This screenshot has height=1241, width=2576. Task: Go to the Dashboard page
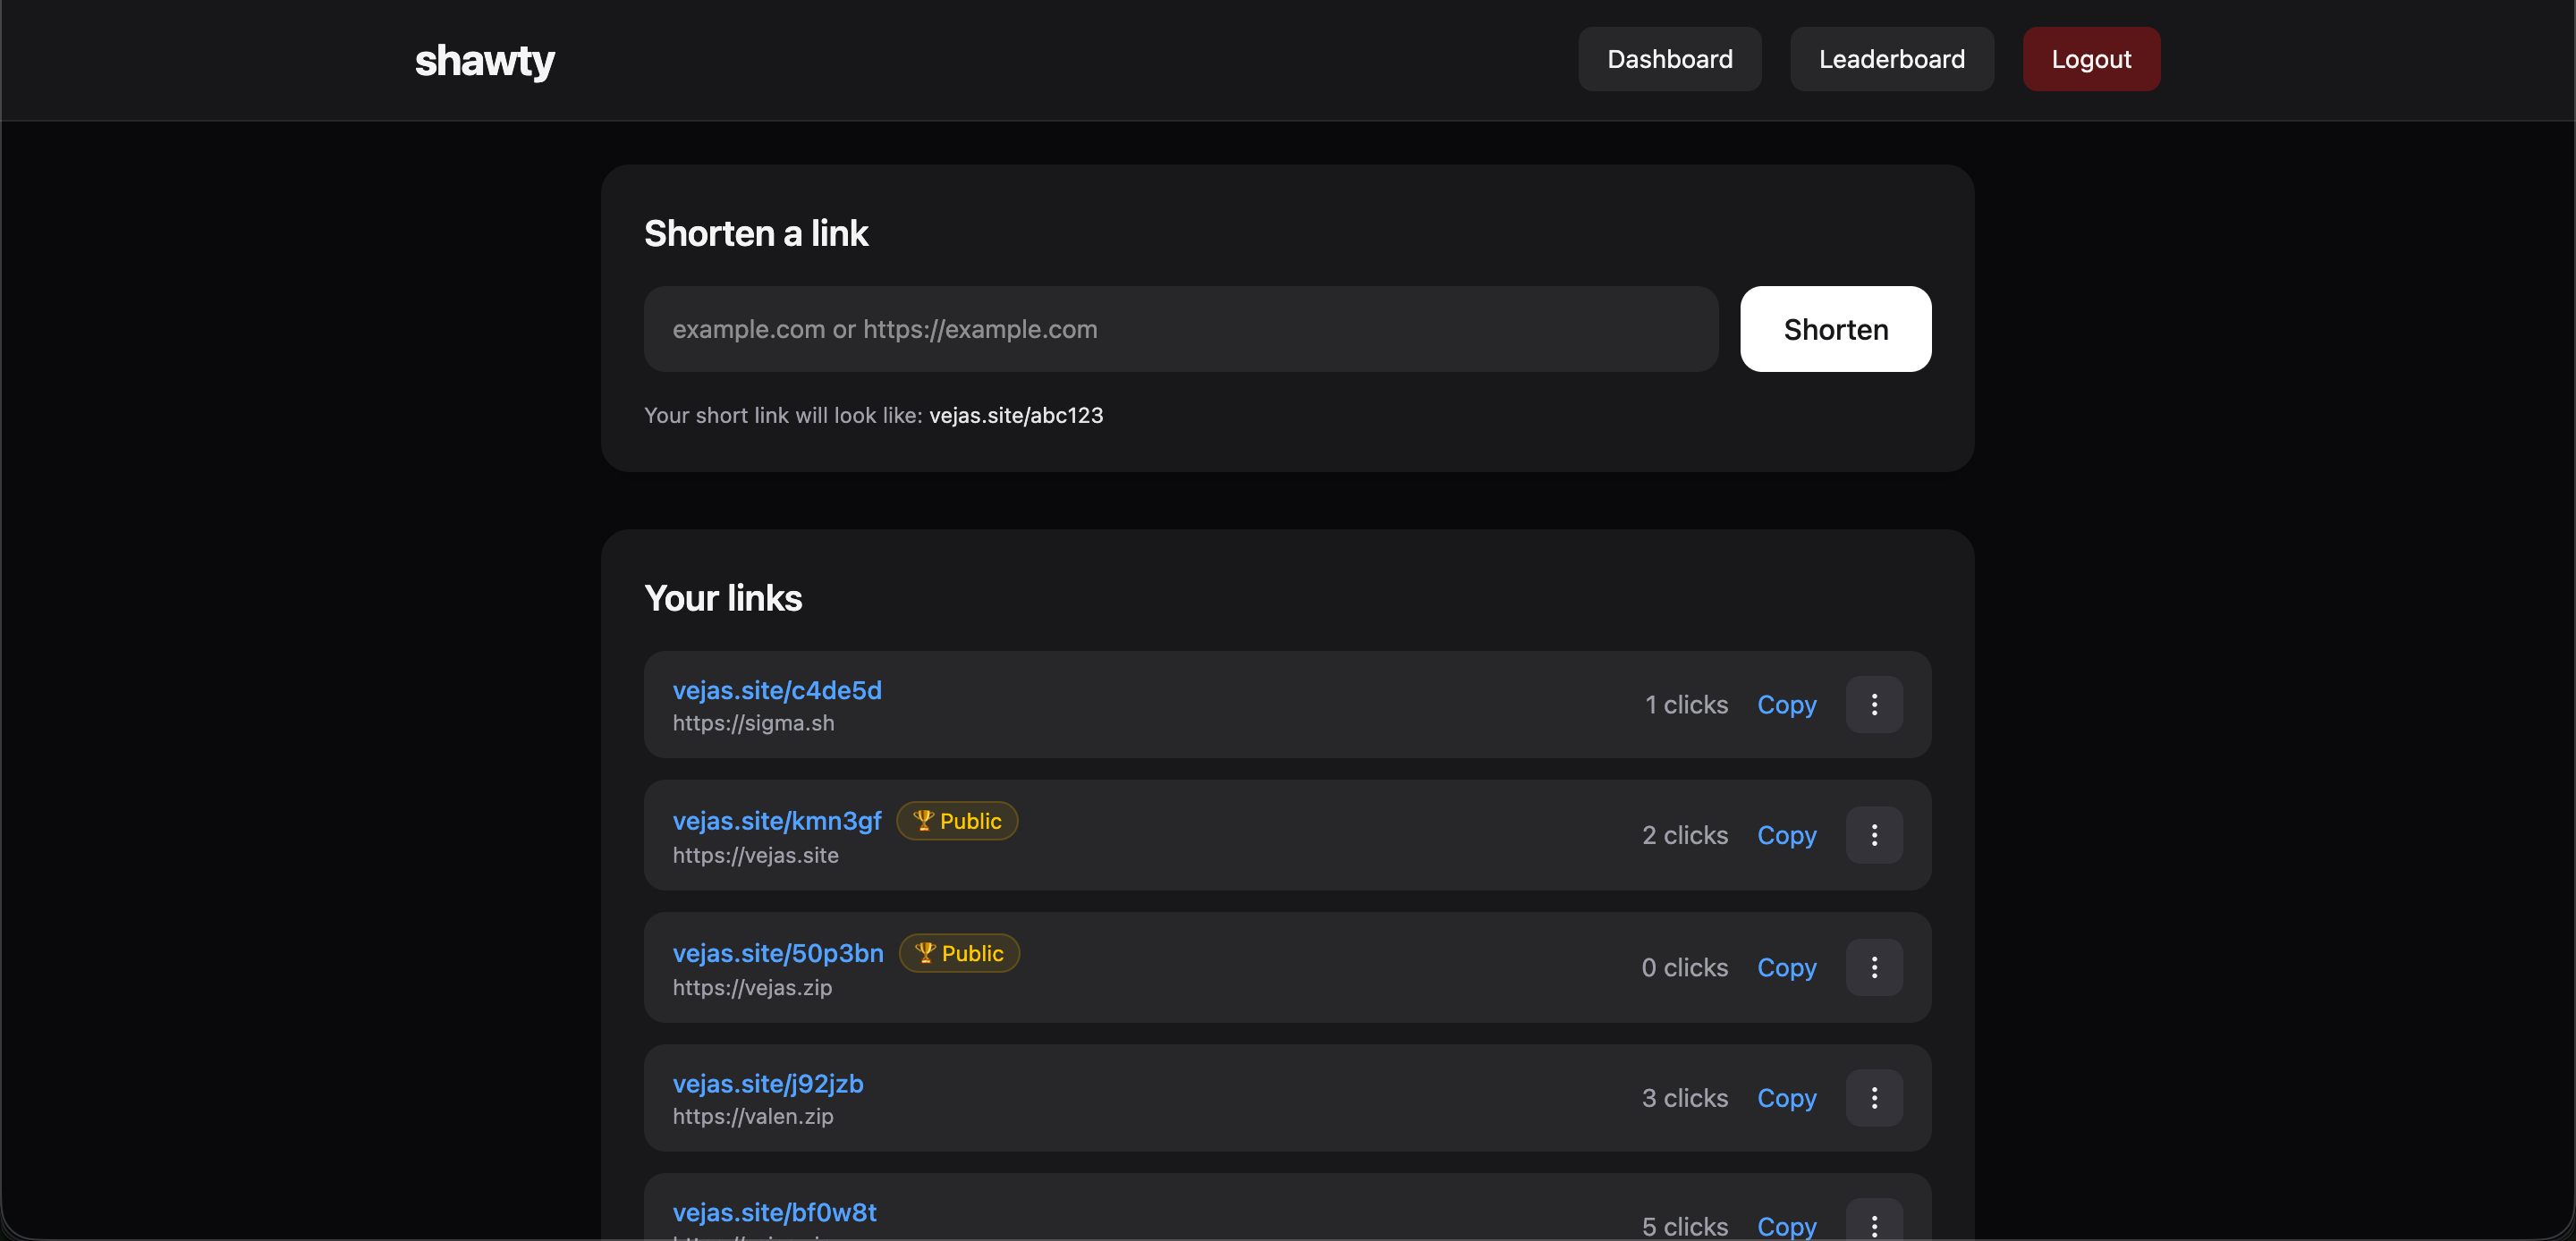[x=1669, y=59]
